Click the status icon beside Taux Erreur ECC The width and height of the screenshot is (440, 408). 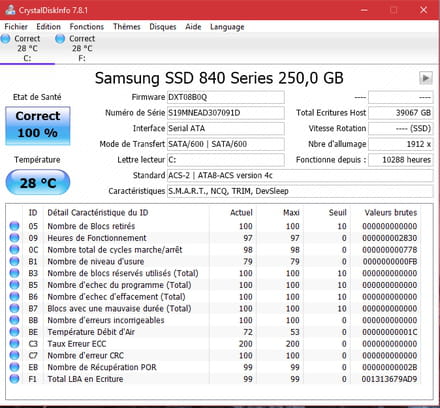[x=14, y=343]
